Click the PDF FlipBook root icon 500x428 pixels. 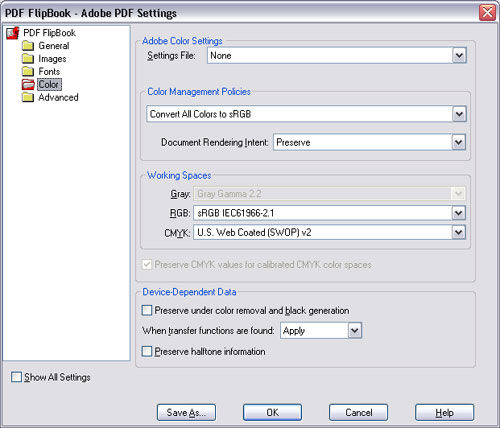pyautogui.click(x=13, y=33)
